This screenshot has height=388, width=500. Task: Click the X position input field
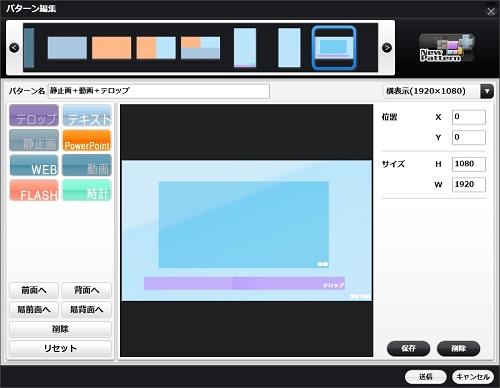click(x=469, y=117)
